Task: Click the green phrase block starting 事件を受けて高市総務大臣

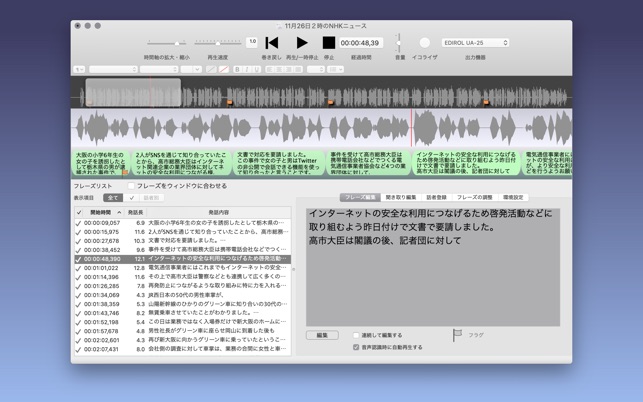Action: coord(369,163)
